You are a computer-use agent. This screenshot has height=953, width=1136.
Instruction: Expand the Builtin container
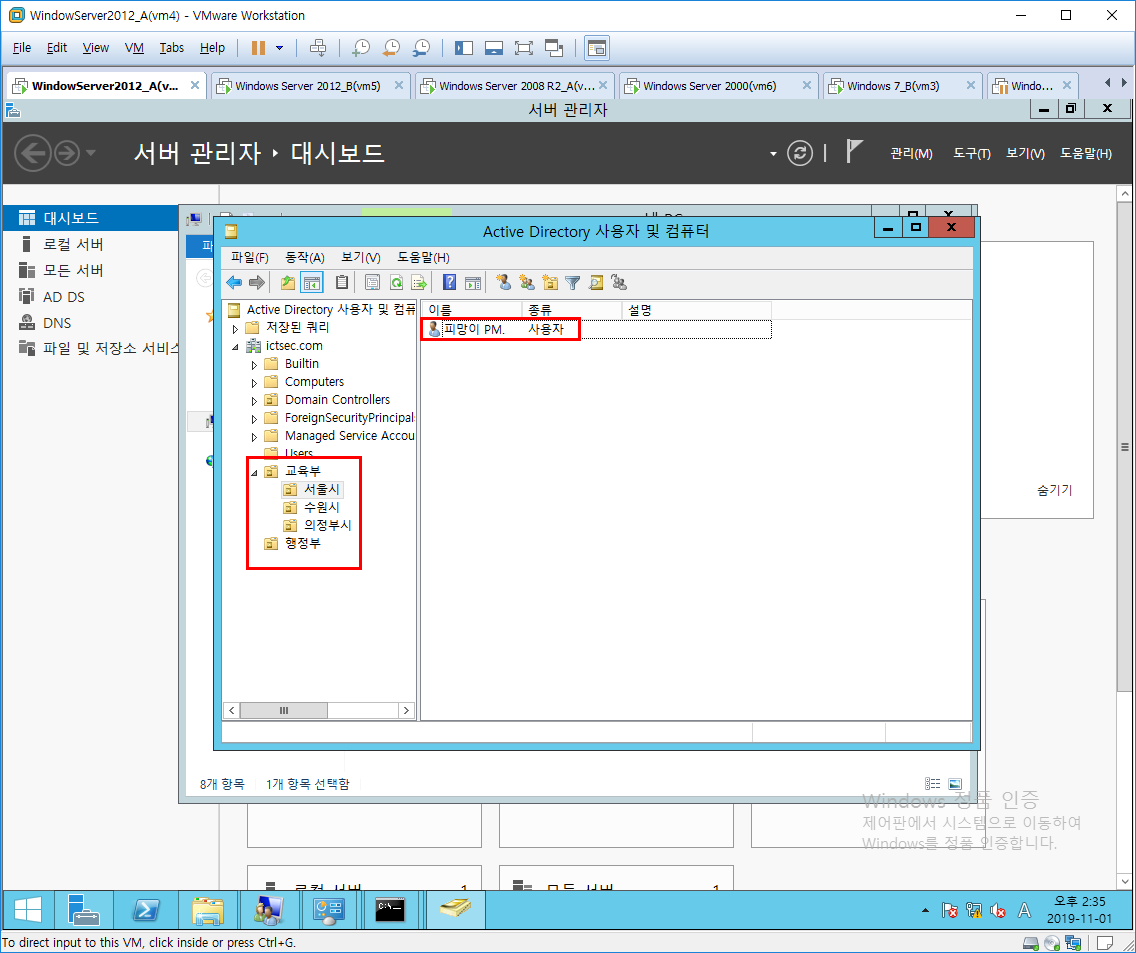click(254, 365)
